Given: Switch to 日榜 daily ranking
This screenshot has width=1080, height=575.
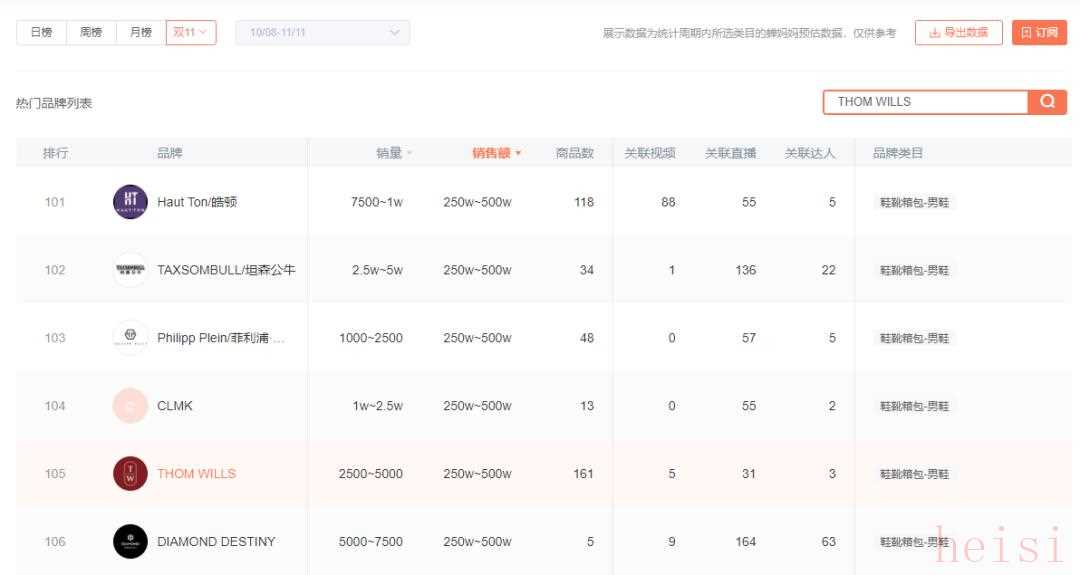Looking at the screenshot, I should click(41, 33).
